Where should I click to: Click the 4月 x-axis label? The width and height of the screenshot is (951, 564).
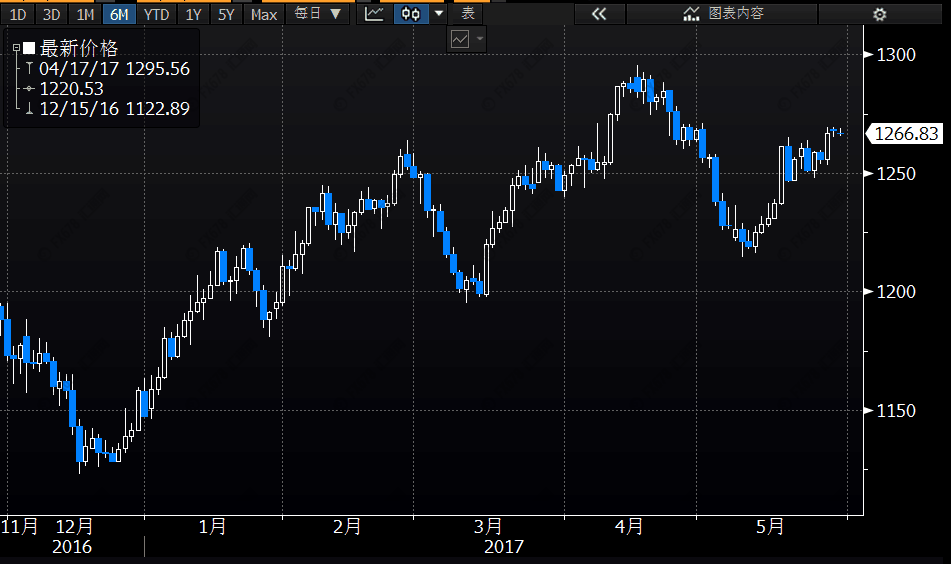(x=629, y=526)
